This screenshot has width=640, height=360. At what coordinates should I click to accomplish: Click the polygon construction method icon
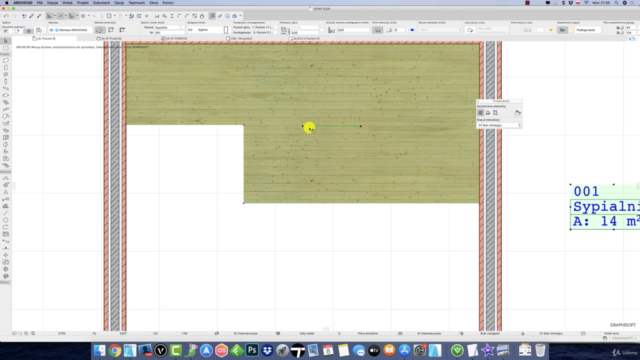click(100, 30)
